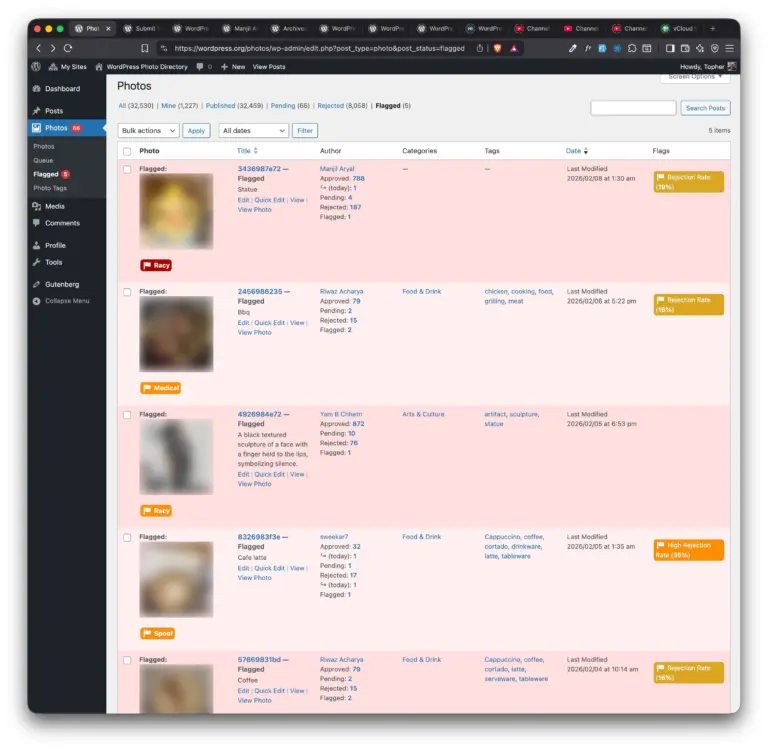Reload the page with the refresh icon
The height and width of the screenshot is (750, 768).
pos(68,48)
